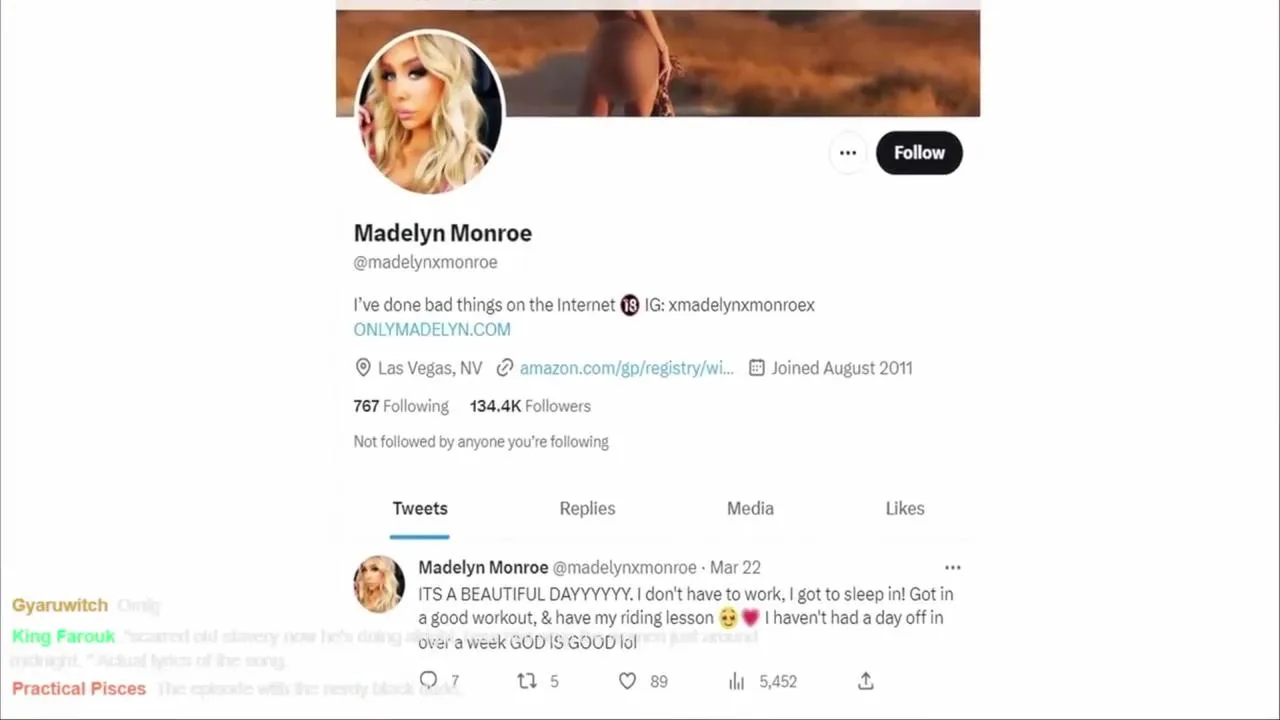Click the Follow button
The image size is (1280, 720).
point(919,153)
